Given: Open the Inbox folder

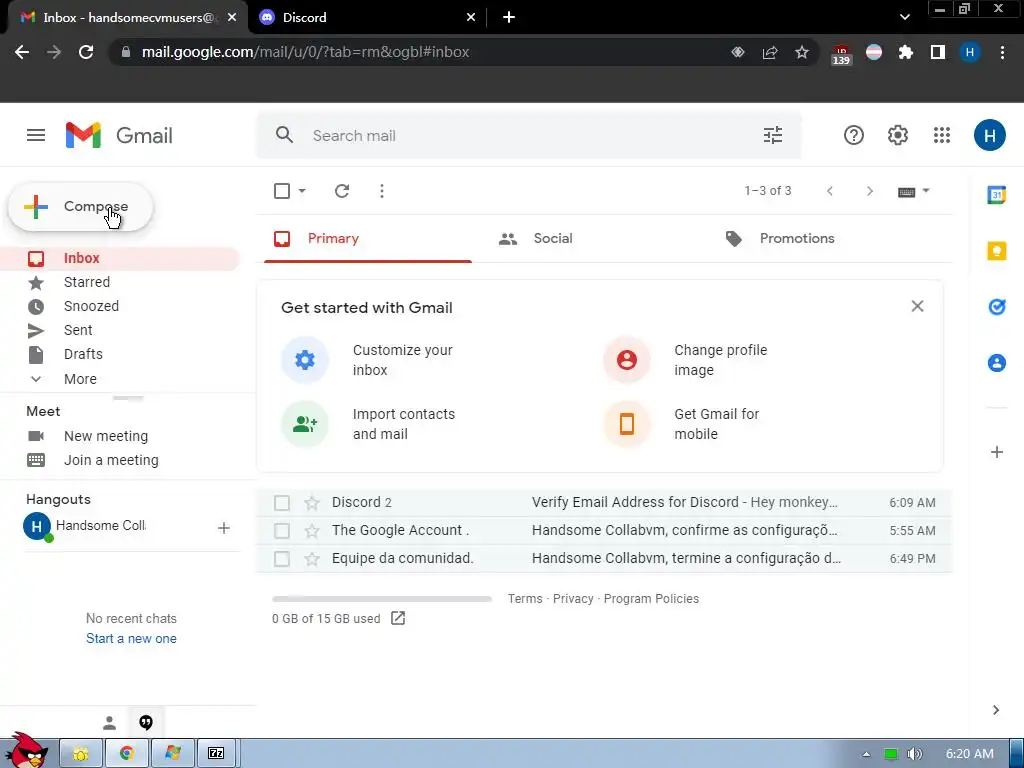Looking at the screenshot, I should 121,258.
